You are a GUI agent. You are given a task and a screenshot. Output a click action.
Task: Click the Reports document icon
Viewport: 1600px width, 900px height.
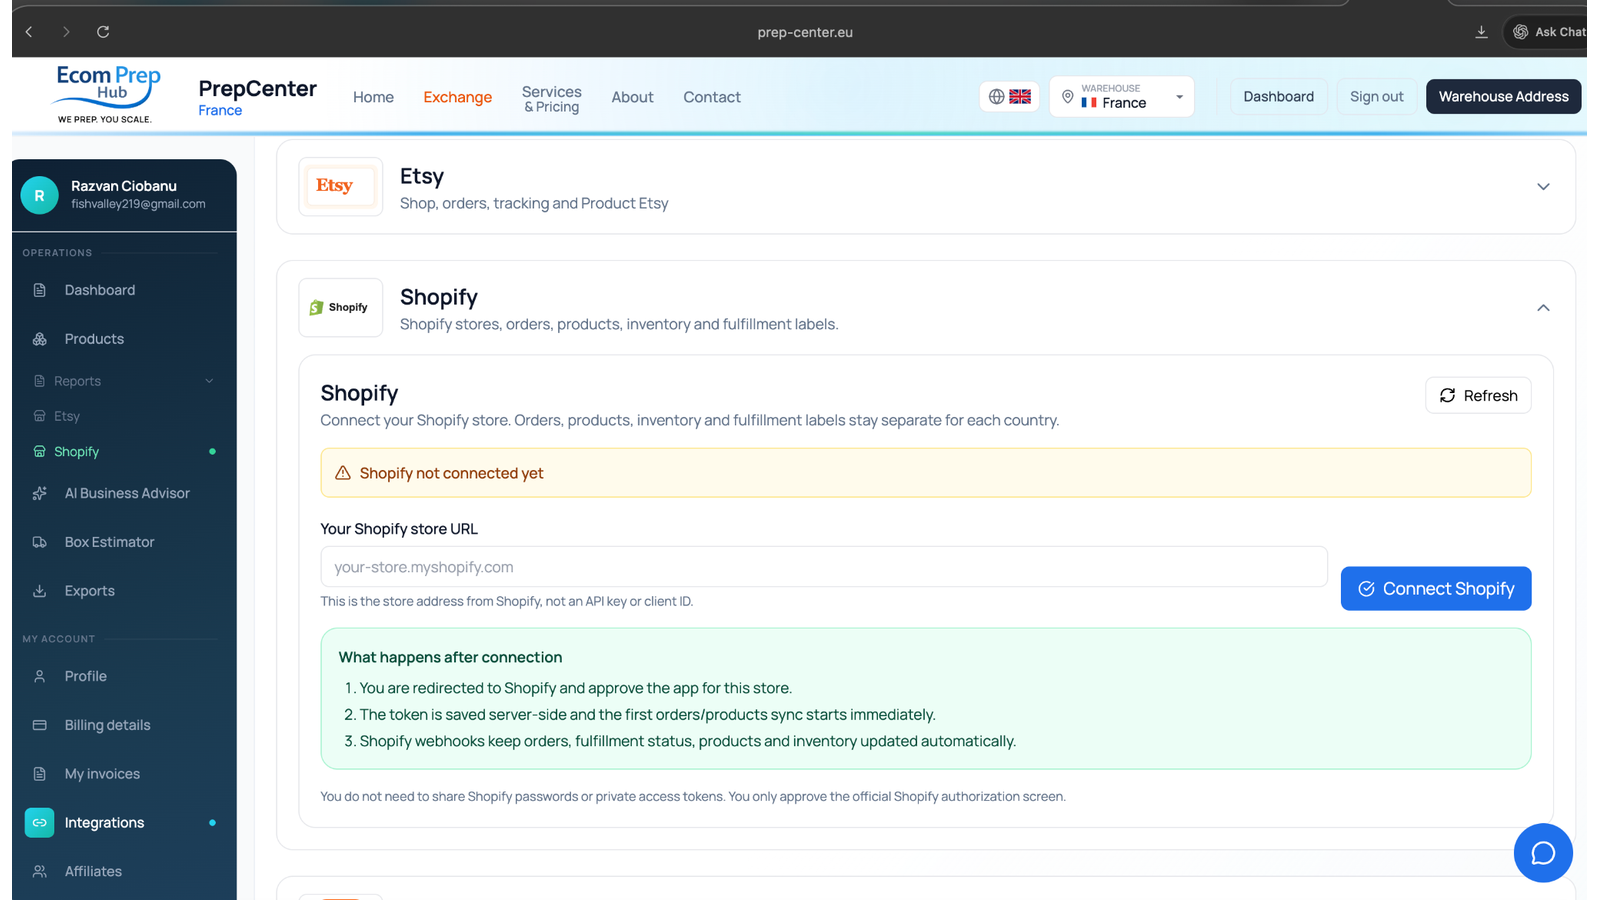tap(40, 381)
